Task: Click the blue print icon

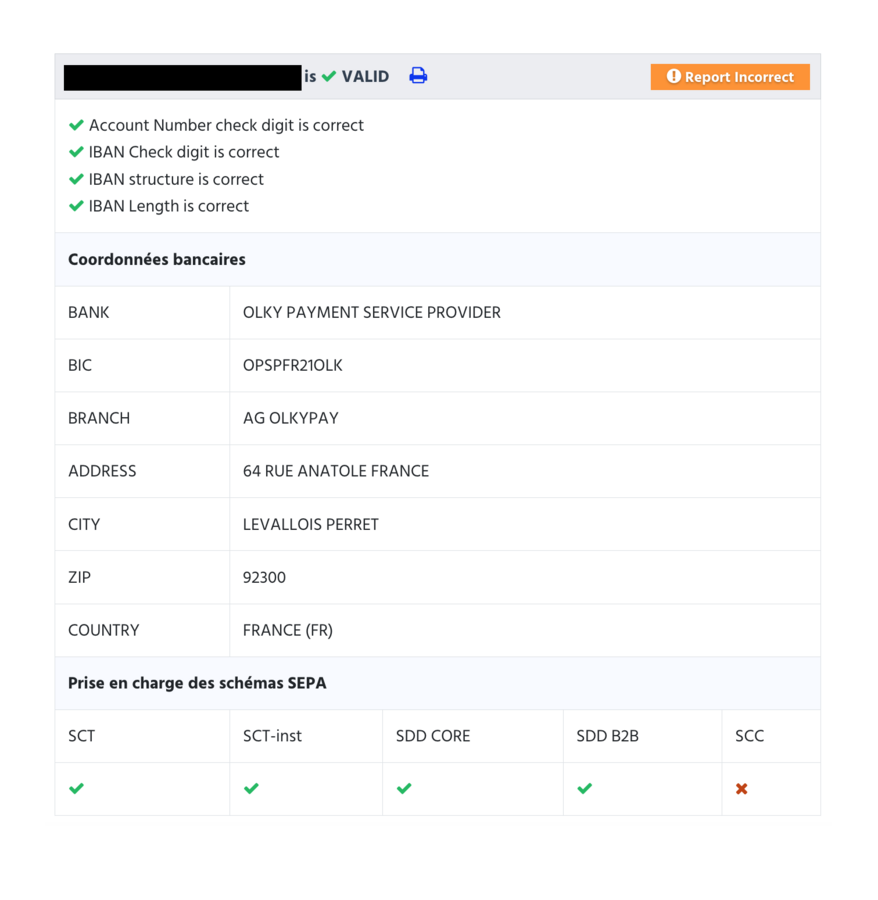Action: pyautogui.click(x=417, y=76)
